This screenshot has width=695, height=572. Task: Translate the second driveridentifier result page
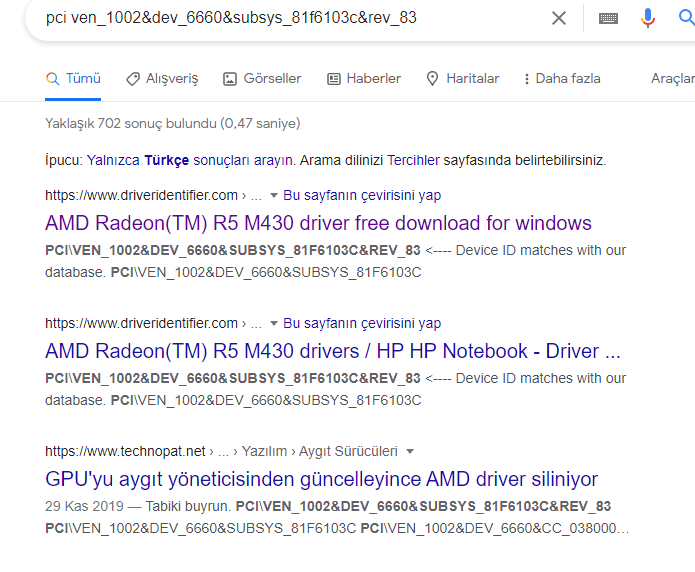362,323
